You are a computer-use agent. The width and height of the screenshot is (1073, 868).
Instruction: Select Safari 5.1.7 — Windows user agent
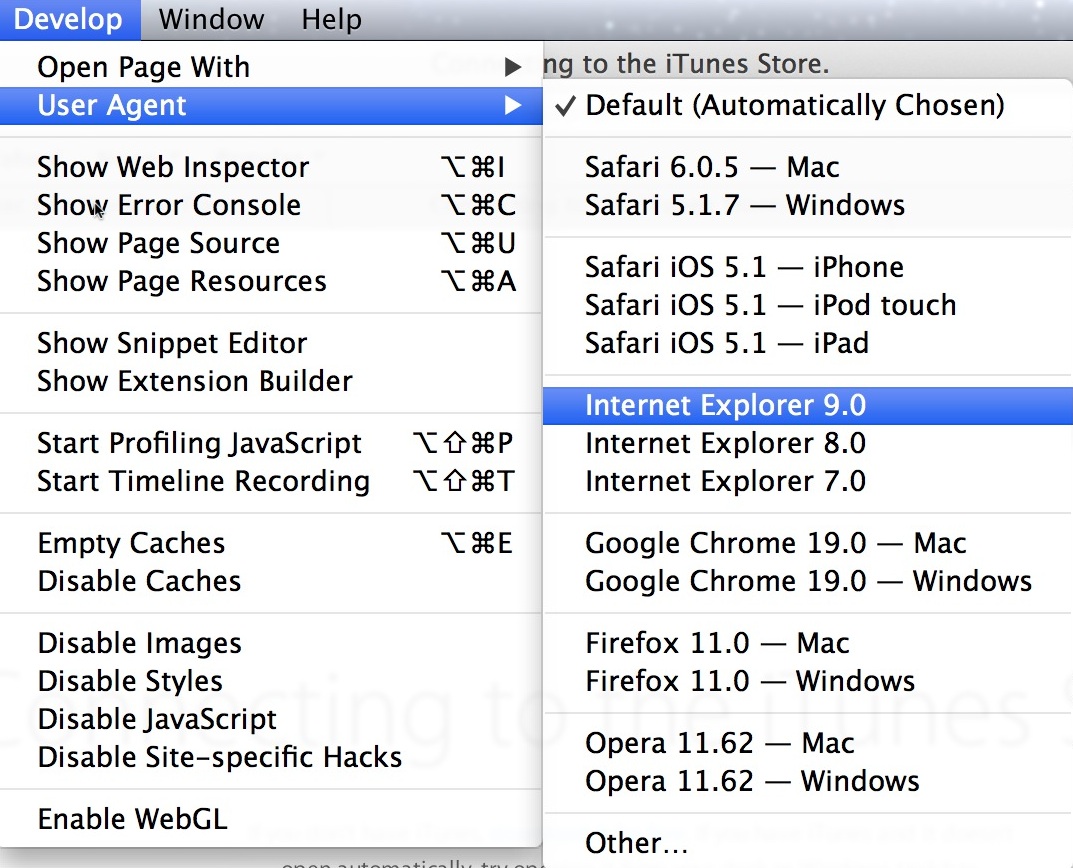tap(744, 205)
